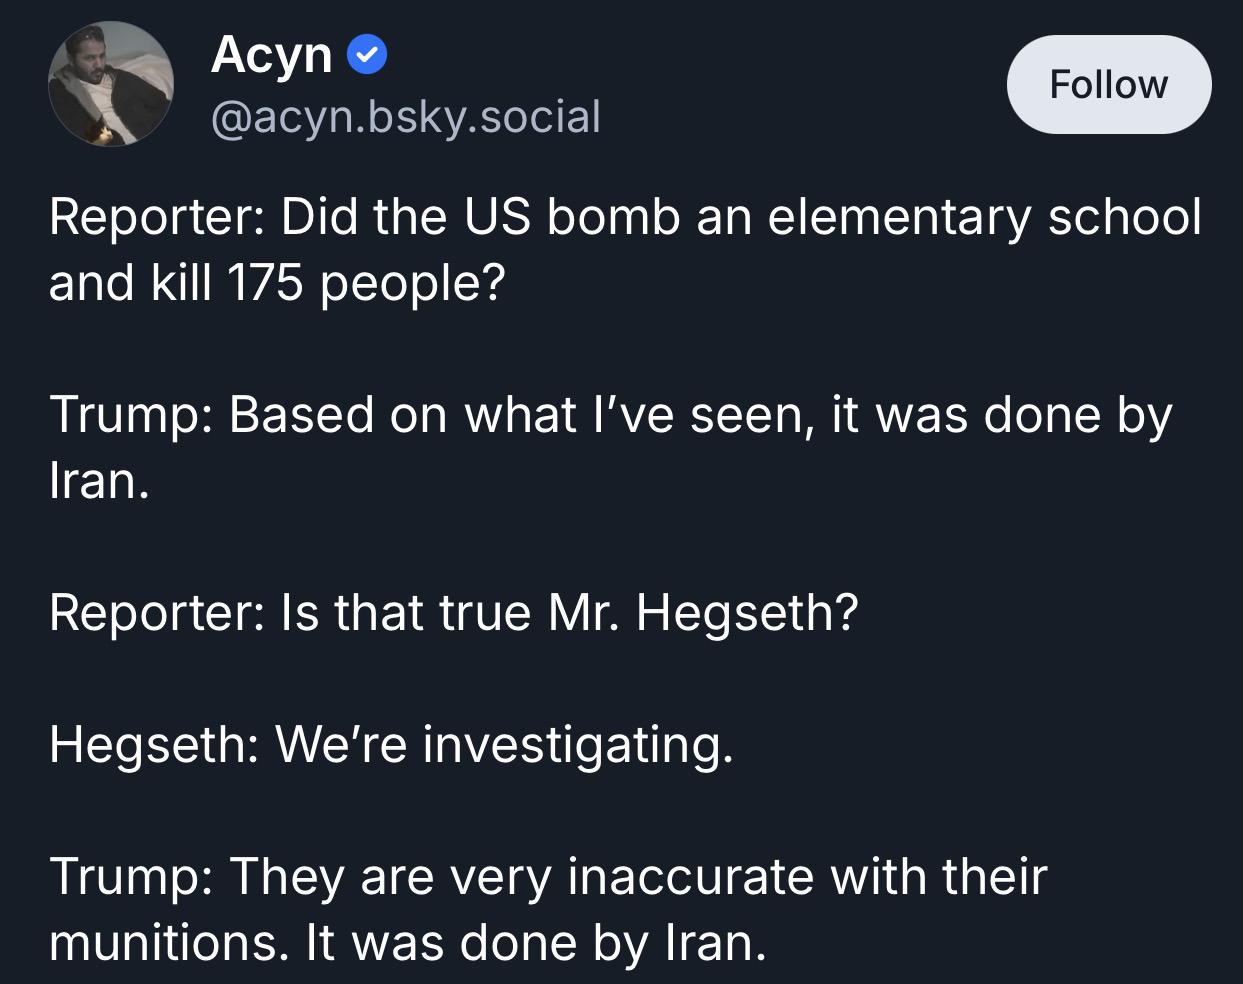Click the standalone word "Iran." ending Trump's first reply
Viewport: 1243px width, 984px height.
[x=99, y=480]
